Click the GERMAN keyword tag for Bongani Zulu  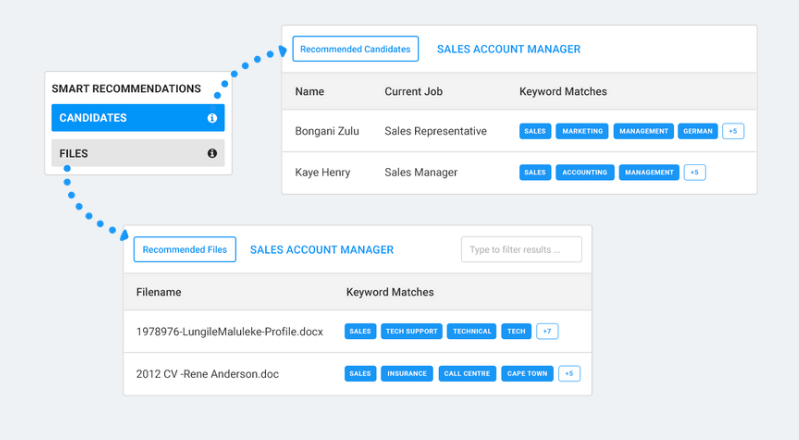tap(697, 131)
